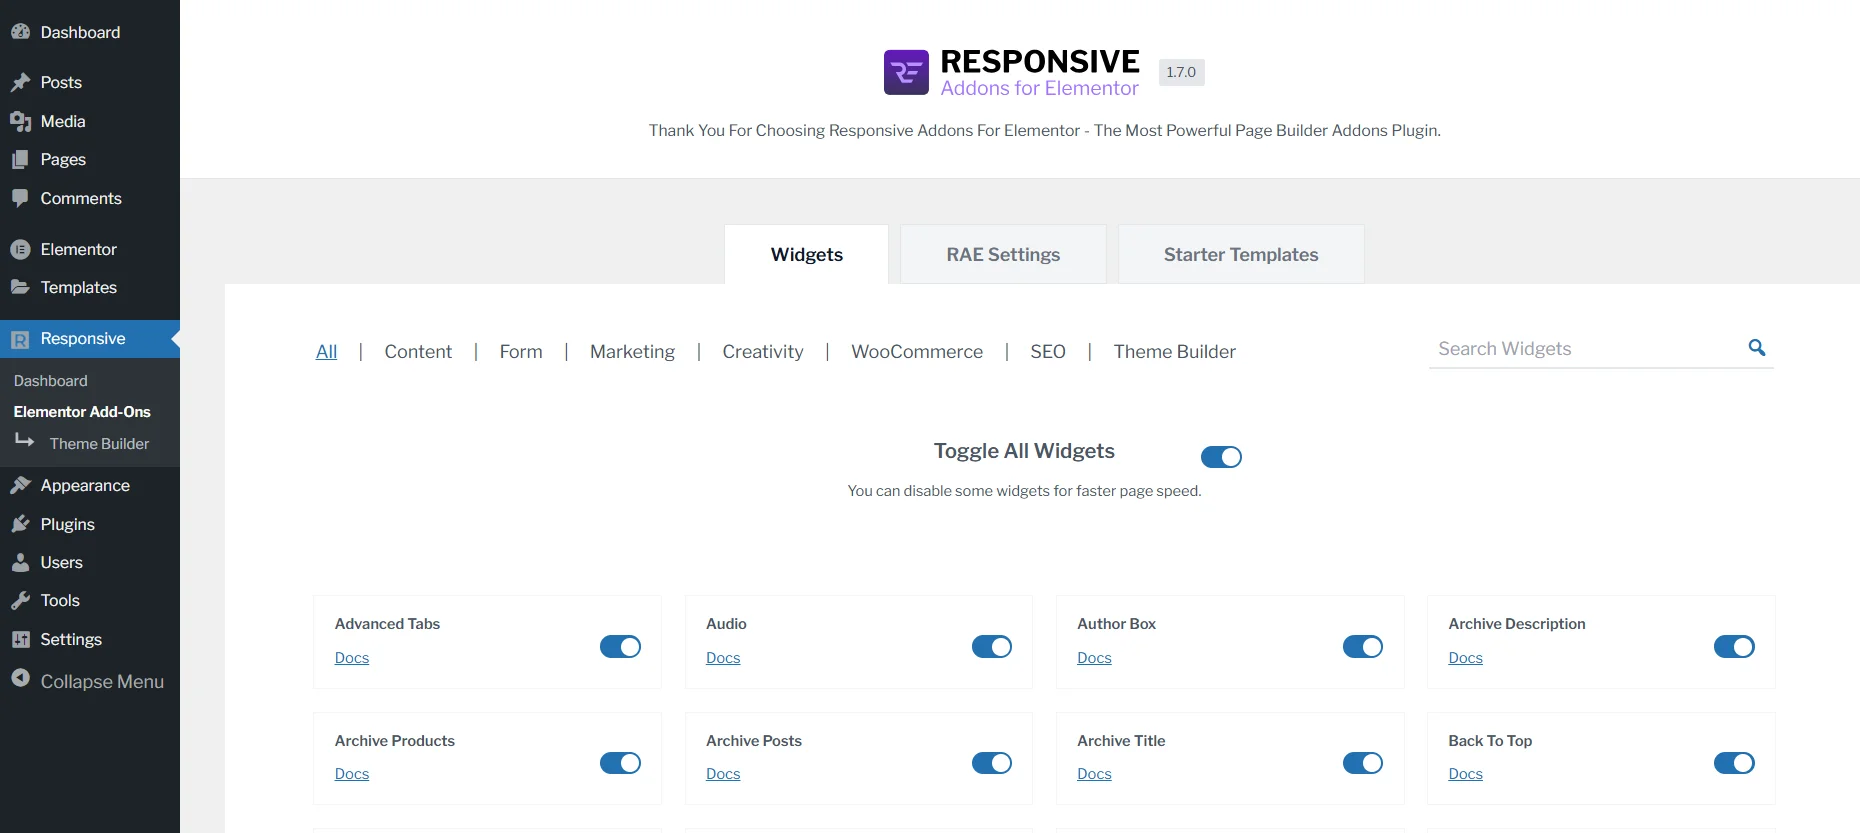Filter widgets by All

(x=326, y=351)
